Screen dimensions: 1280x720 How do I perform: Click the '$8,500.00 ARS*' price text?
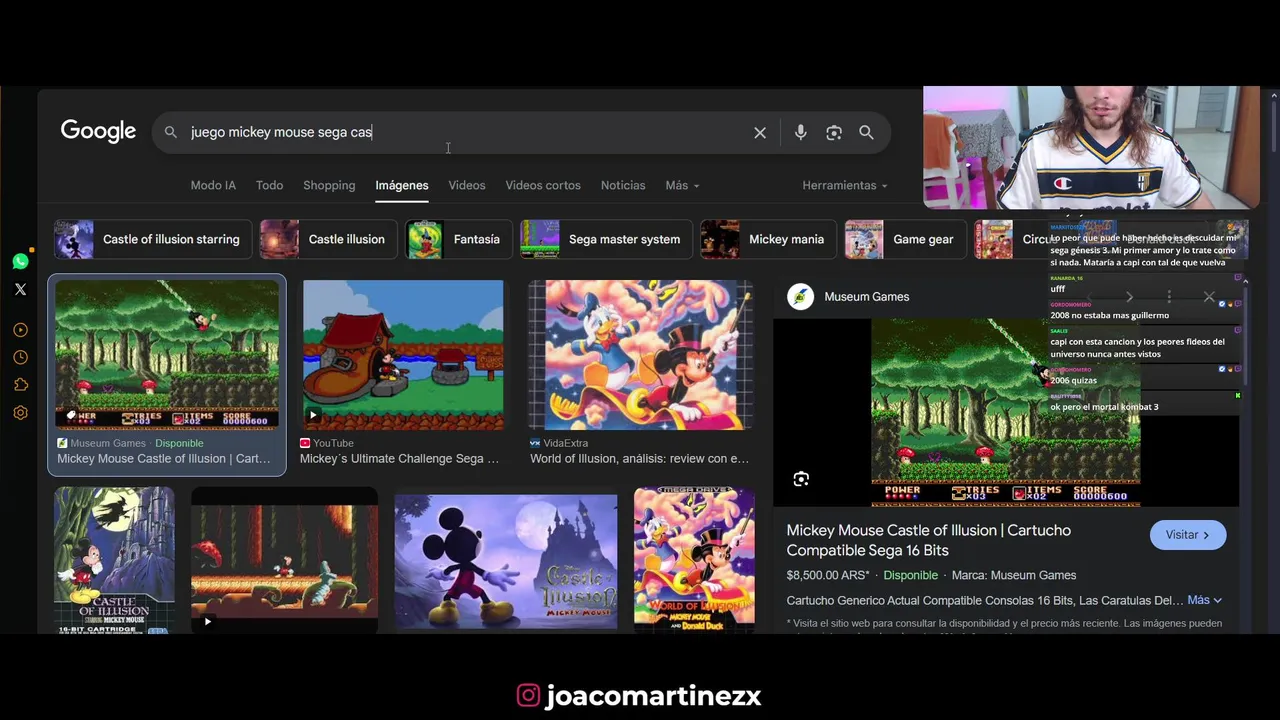tap(828, 575)
